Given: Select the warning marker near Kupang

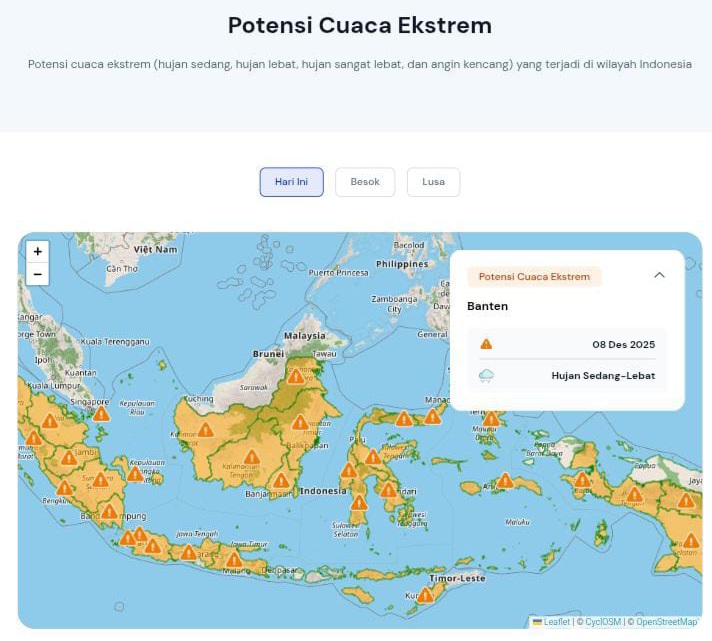Looking at the screenshot, I should point(425,595).
